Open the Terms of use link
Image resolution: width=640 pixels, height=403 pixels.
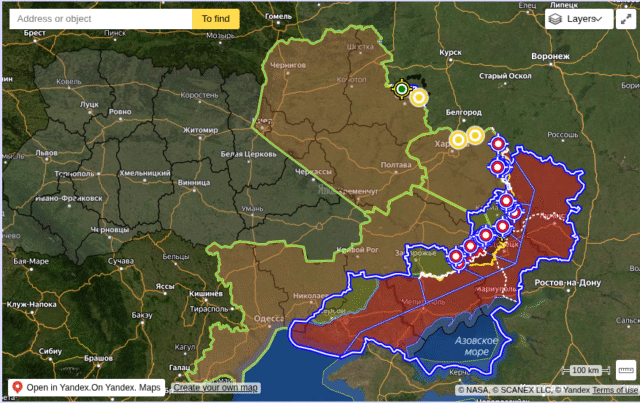tap(615, 390)
